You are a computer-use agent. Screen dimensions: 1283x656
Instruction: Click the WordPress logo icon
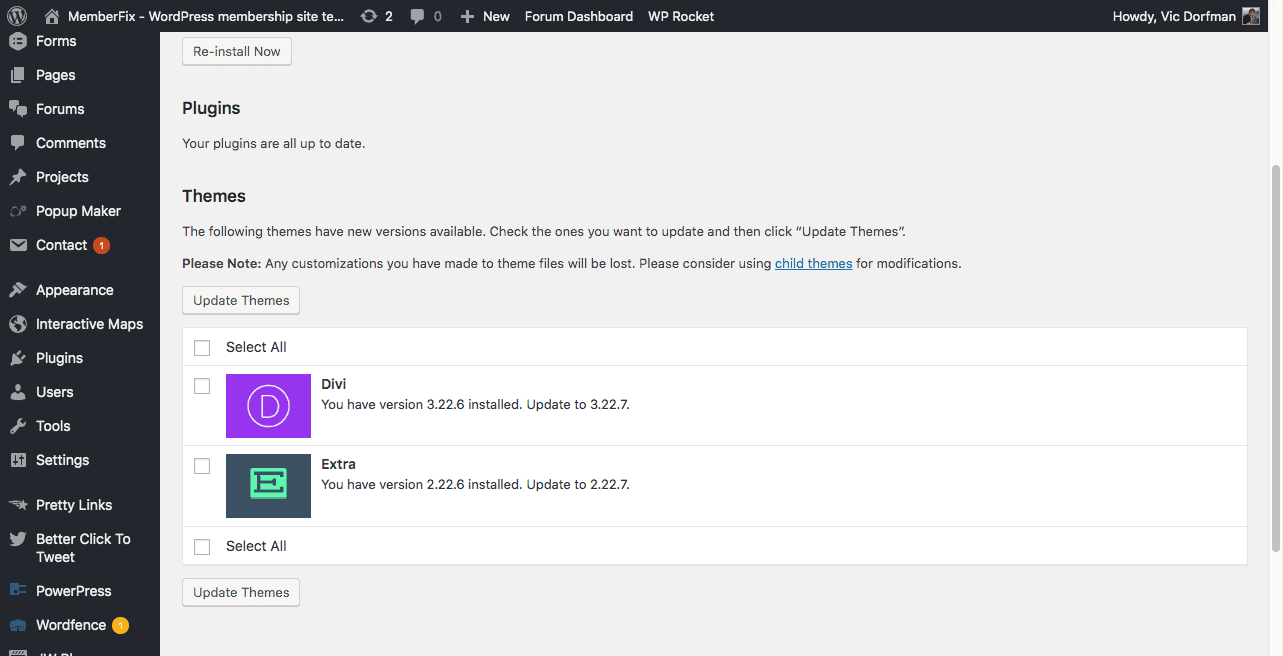tap(16, 16)
